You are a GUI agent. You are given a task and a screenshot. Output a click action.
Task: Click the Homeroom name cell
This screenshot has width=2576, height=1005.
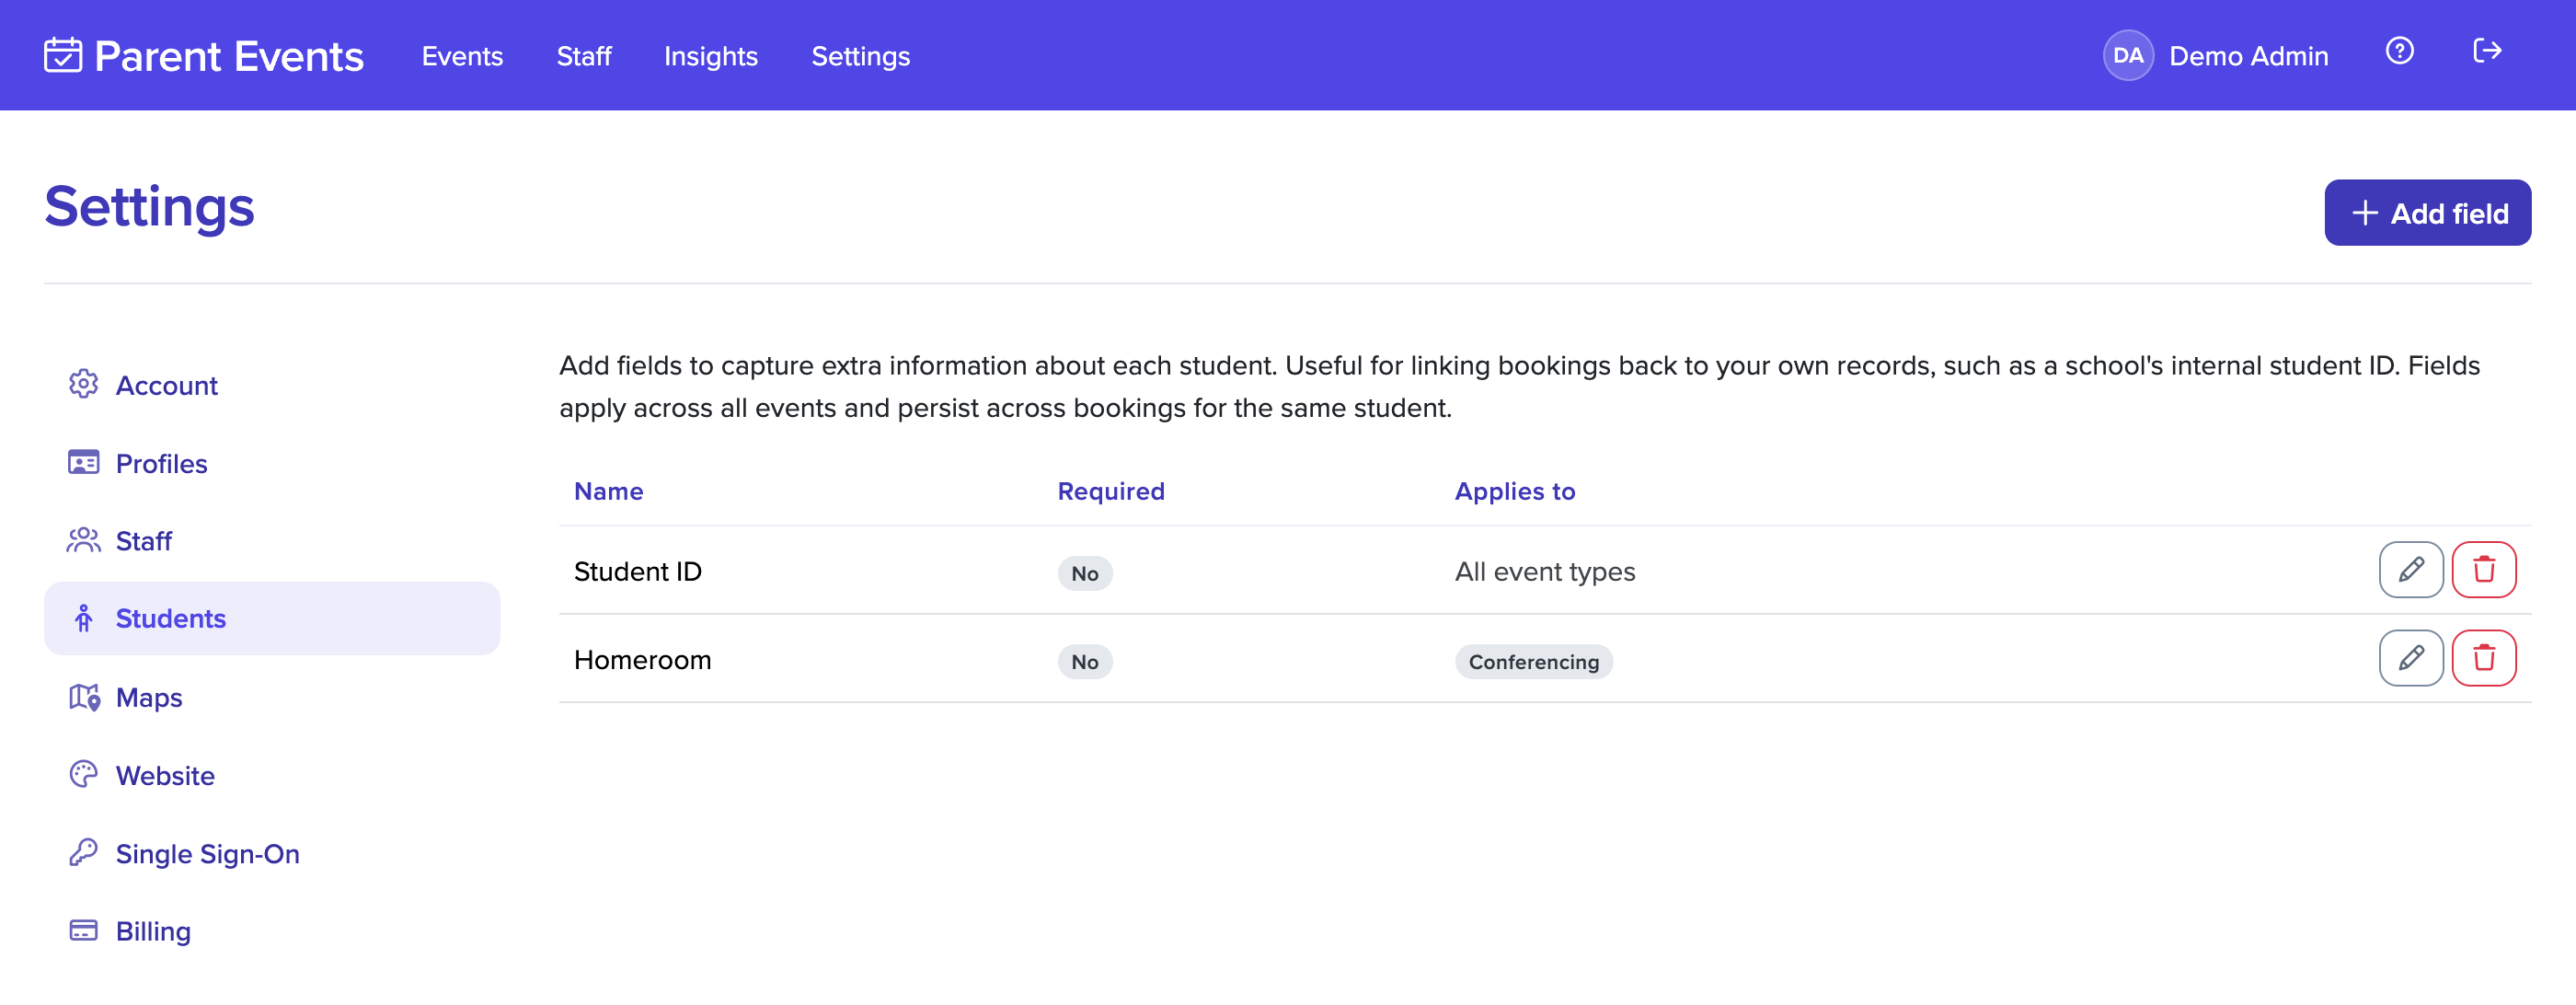coord(642,659)
